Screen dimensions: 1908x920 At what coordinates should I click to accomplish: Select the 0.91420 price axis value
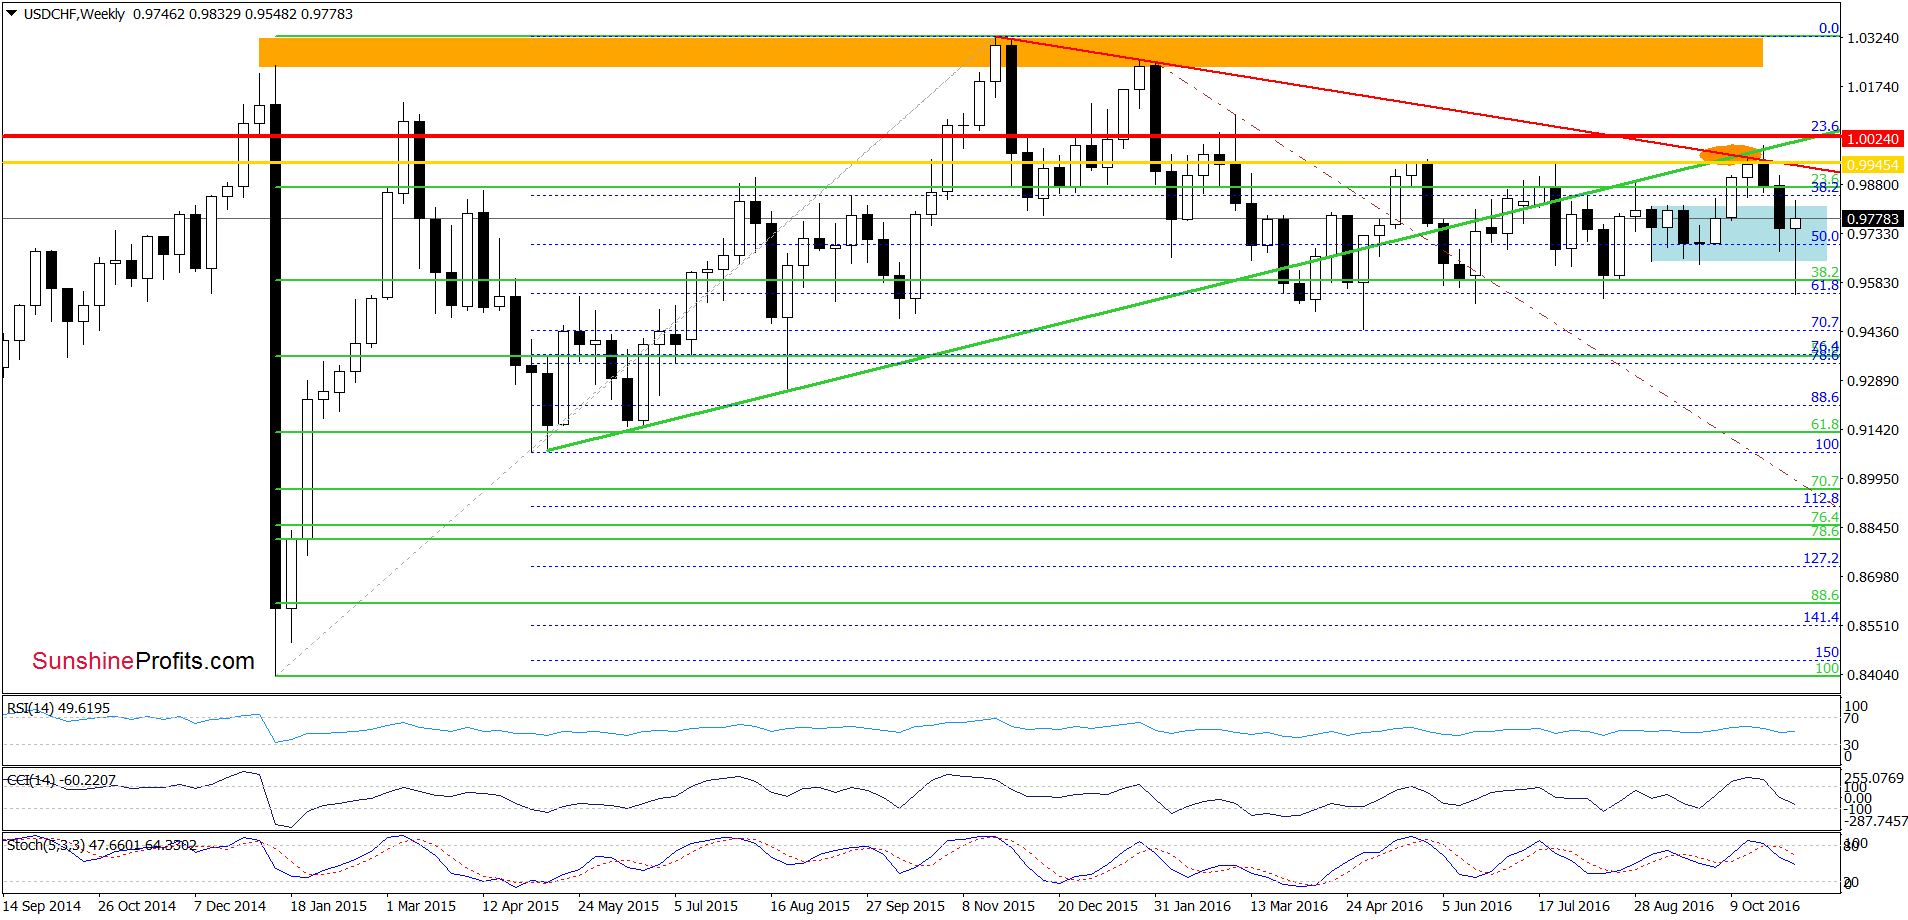(1873, 430)
